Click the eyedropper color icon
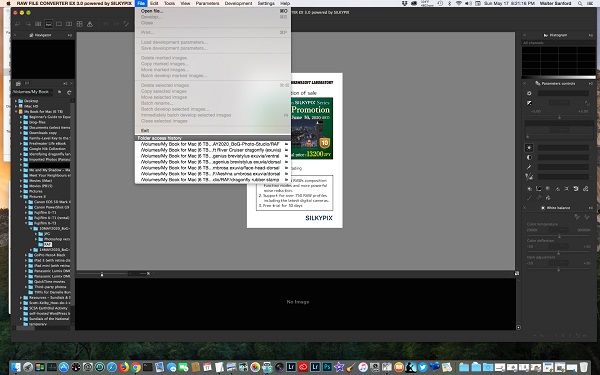The width and height of the screenshot is (600, 375). tap(529, 167)
